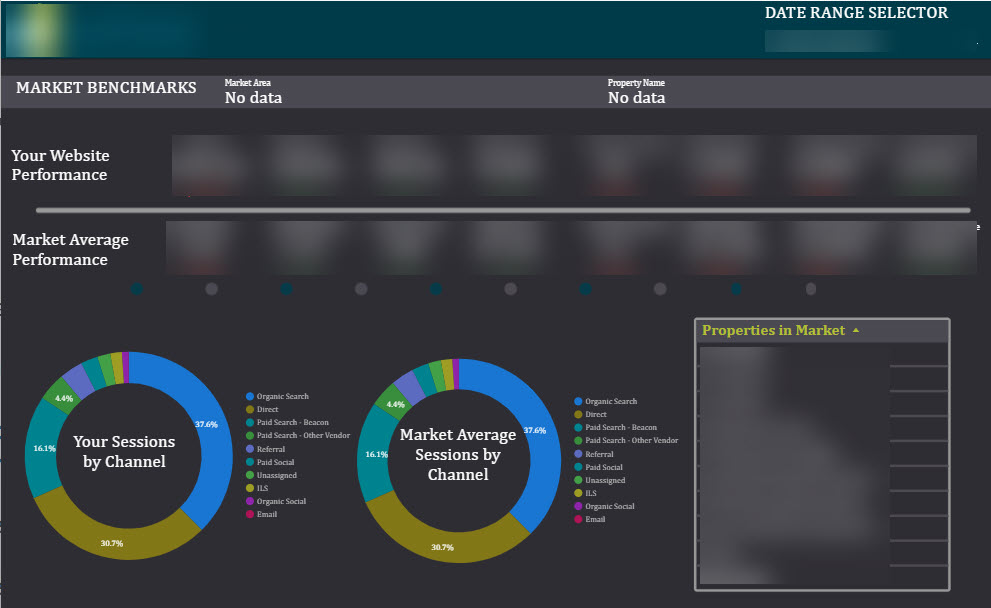Click Referral dot in Your Sessions legend
The image size is (991, 608).
[250, 449]
